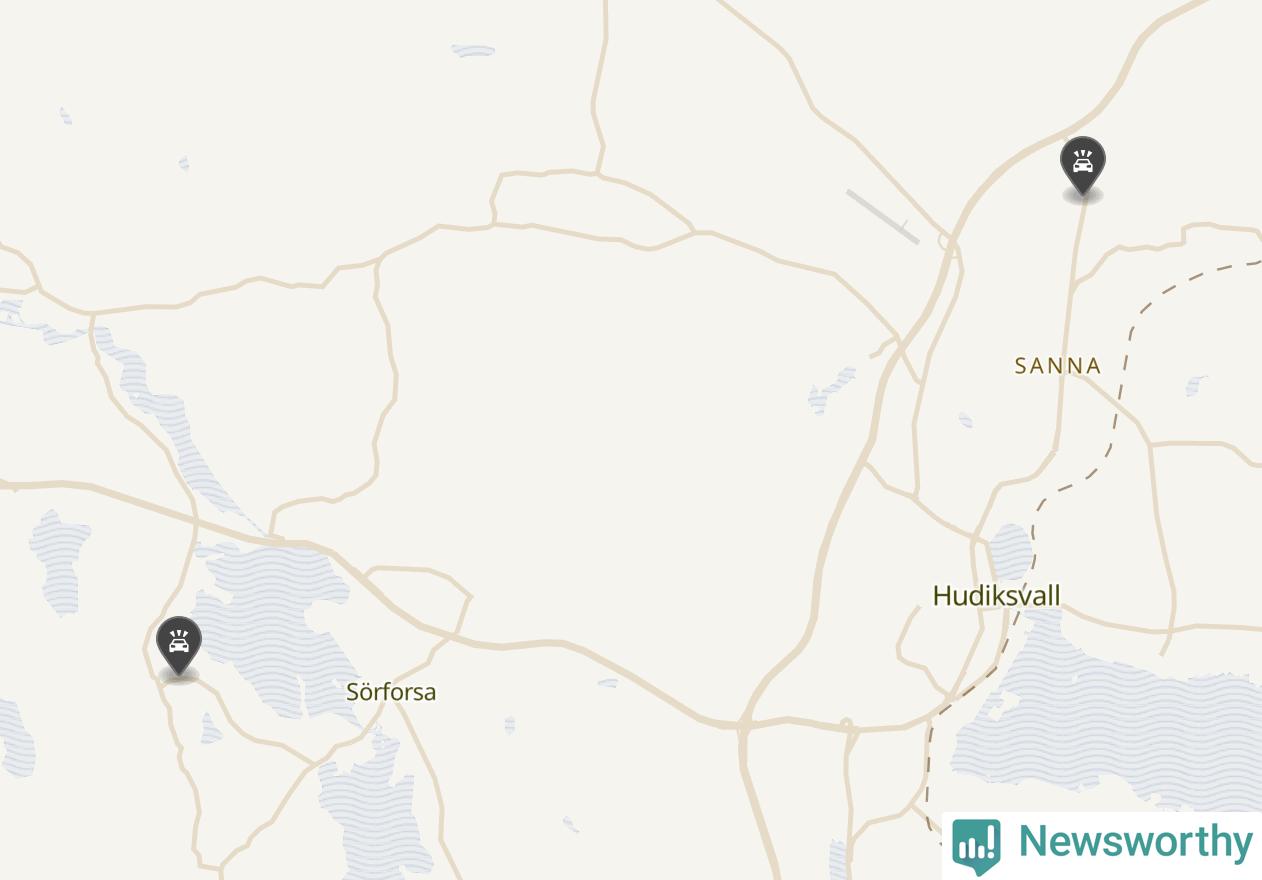Select the Sörforsa town label

(x=391, y=692)
